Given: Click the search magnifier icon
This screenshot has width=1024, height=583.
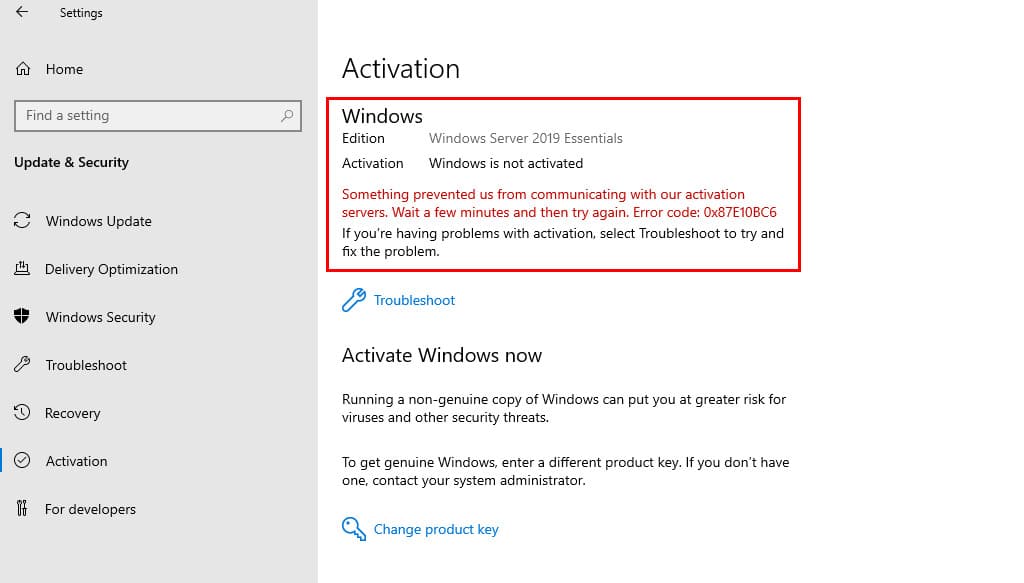Looking at the screenshot, I should (x=287, y=116).
